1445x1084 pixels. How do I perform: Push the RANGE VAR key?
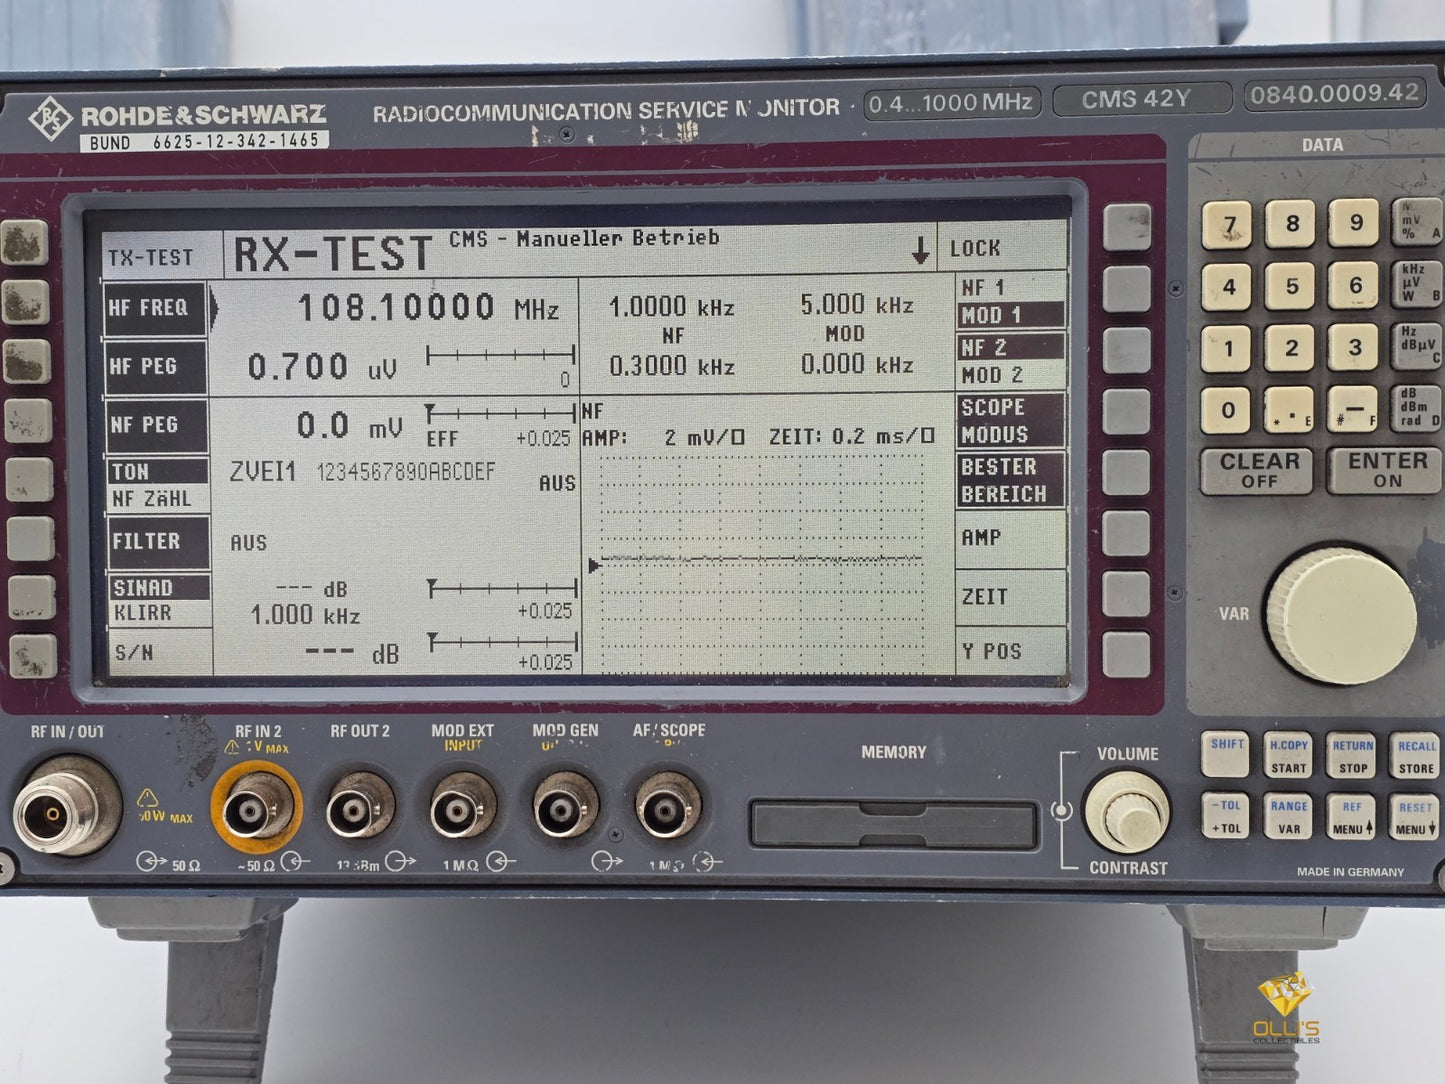pyautogui.click(x=1289, y=817)
